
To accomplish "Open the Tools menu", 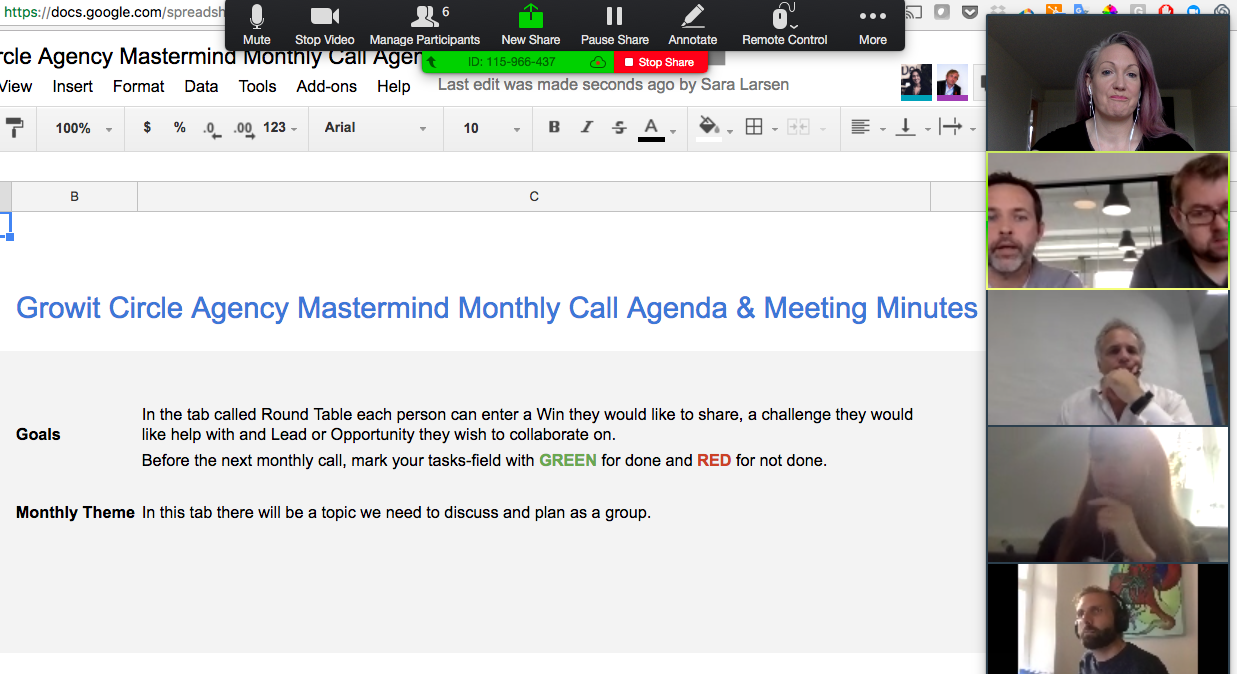I will click(x=257, y=86).
